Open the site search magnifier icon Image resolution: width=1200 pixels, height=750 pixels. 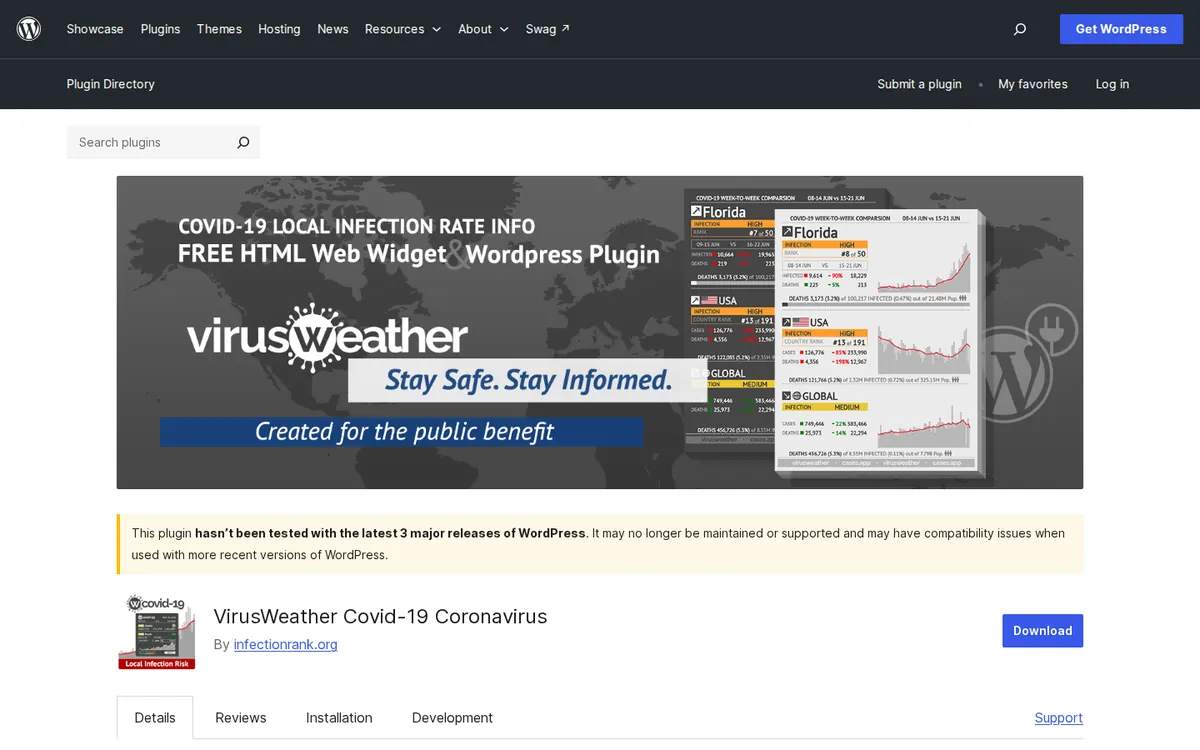(x=1020, y=29)
